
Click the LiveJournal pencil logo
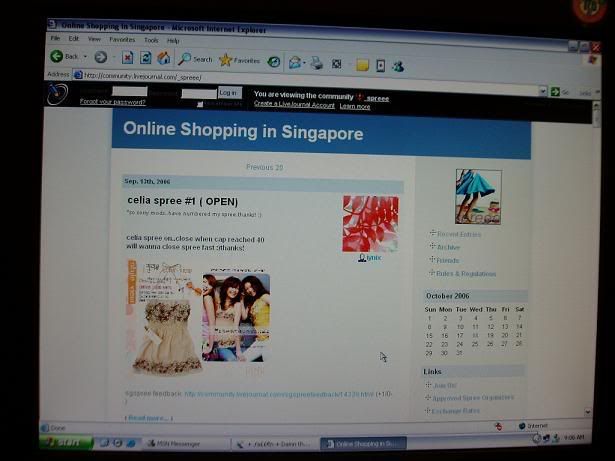pyautogui.click(x=58, y=94)
